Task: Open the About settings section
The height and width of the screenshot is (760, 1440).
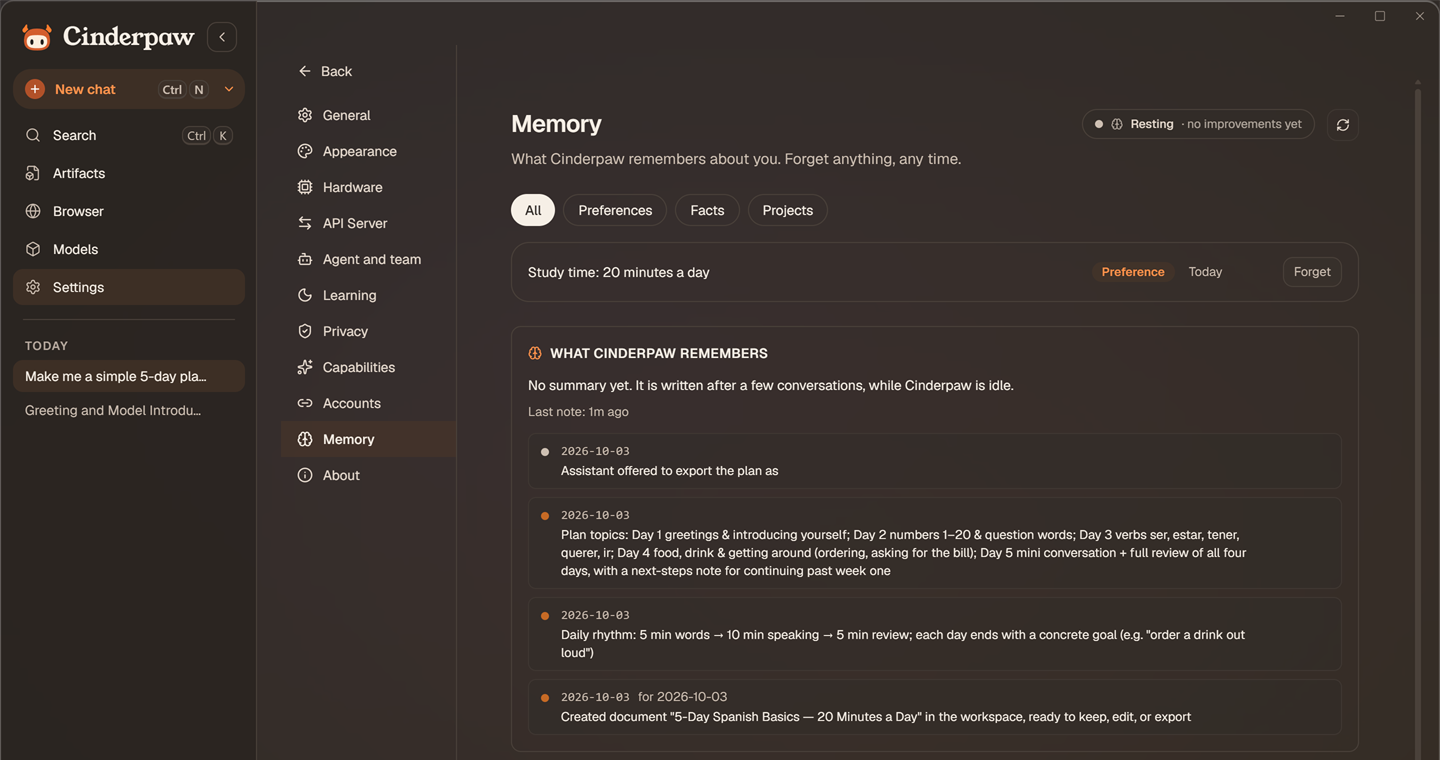Action: point(368,475)
